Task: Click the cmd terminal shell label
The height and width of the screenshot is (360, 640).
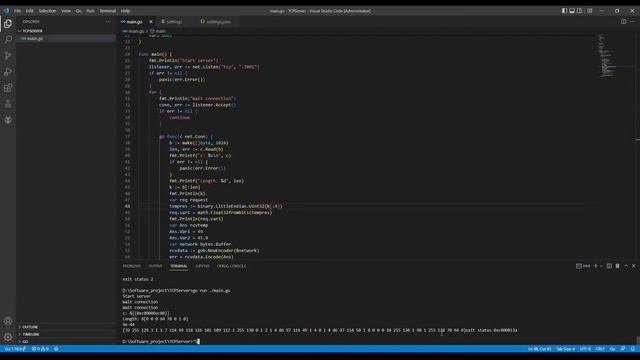Action: [583, 266]
